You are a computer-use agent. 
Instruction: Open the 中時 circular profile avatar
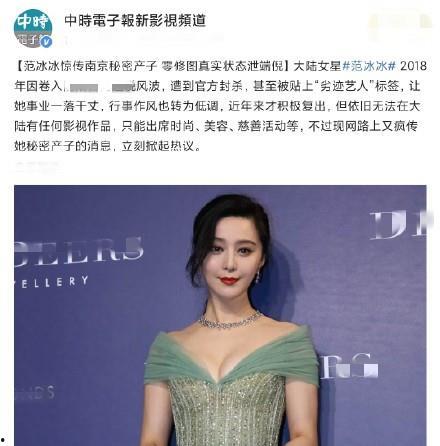point(33,28)
